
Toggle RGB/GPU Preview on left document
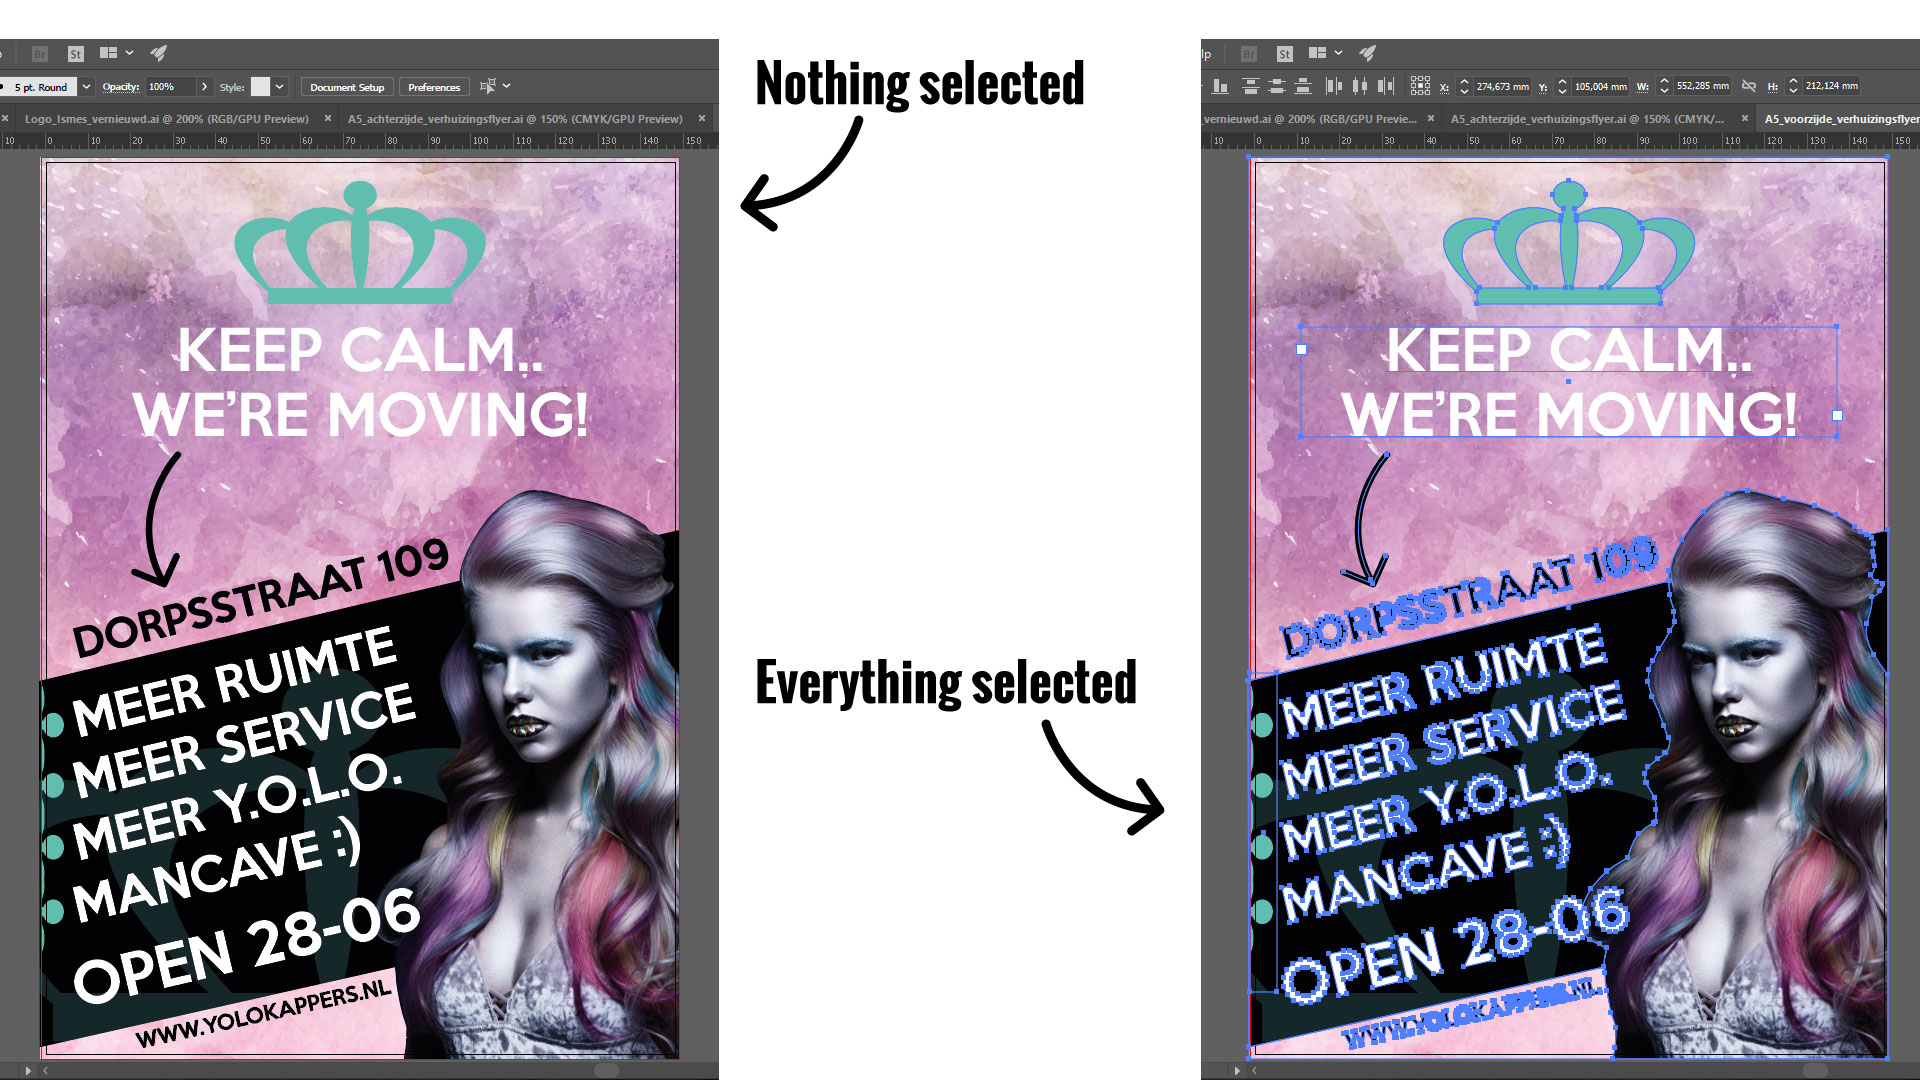pyautogui.click(x=173, y=119)
